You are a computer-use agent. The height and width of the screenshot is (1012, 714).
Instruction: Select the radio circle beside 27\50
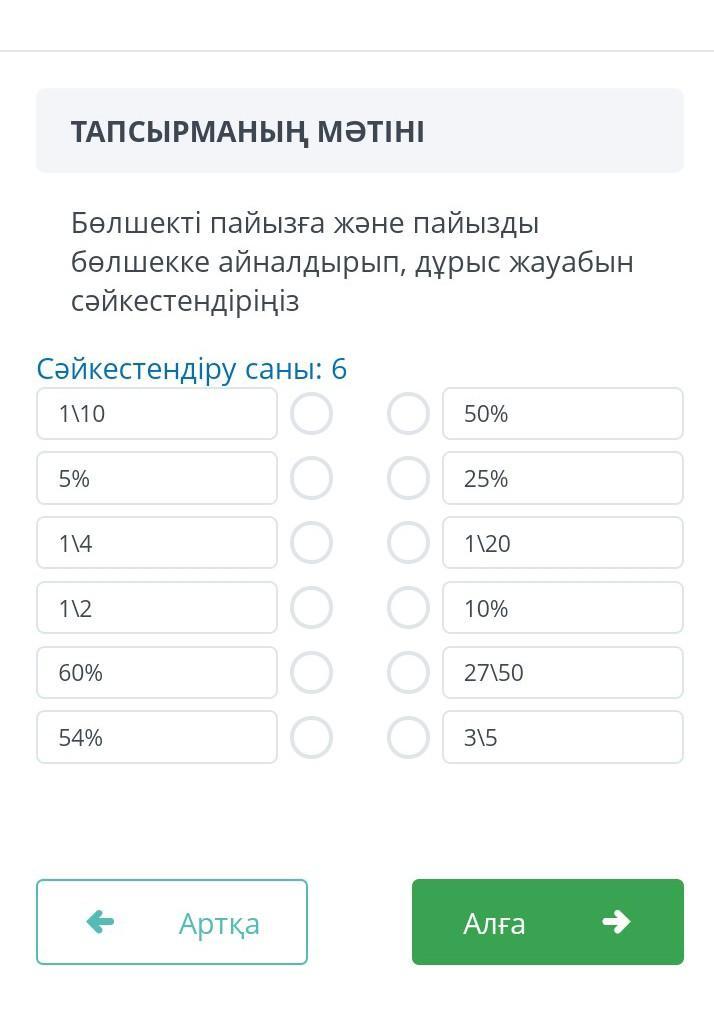coord(408,673)
